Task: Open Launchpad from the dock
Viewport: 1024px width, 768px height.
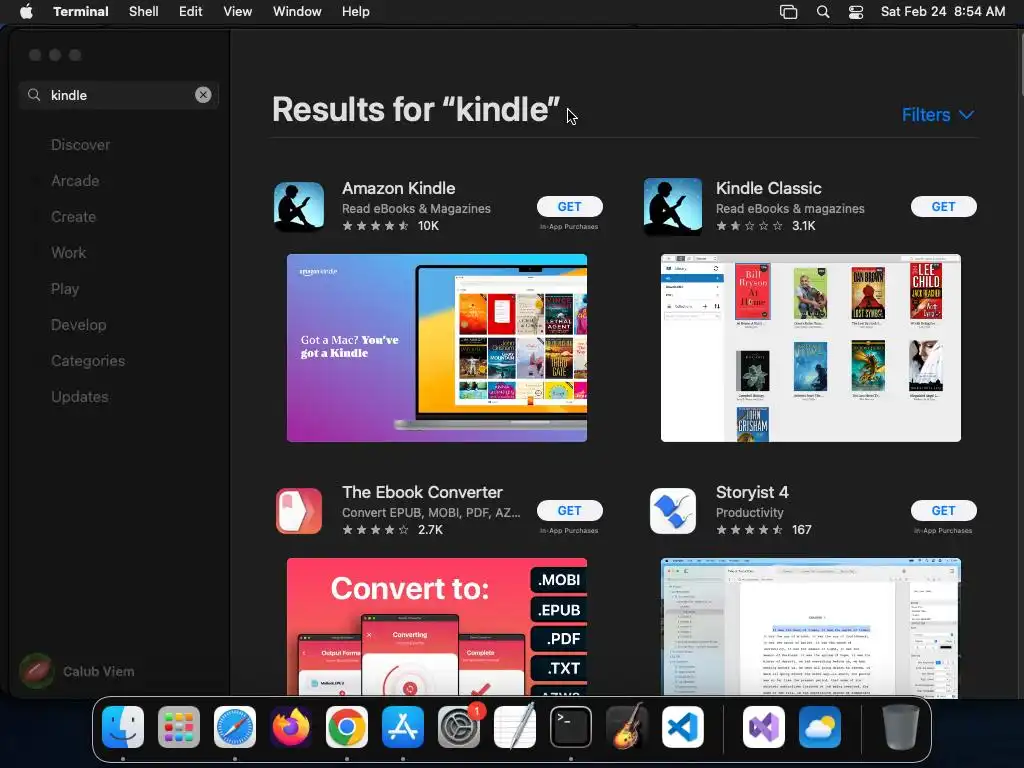Action: coord(179,727)
